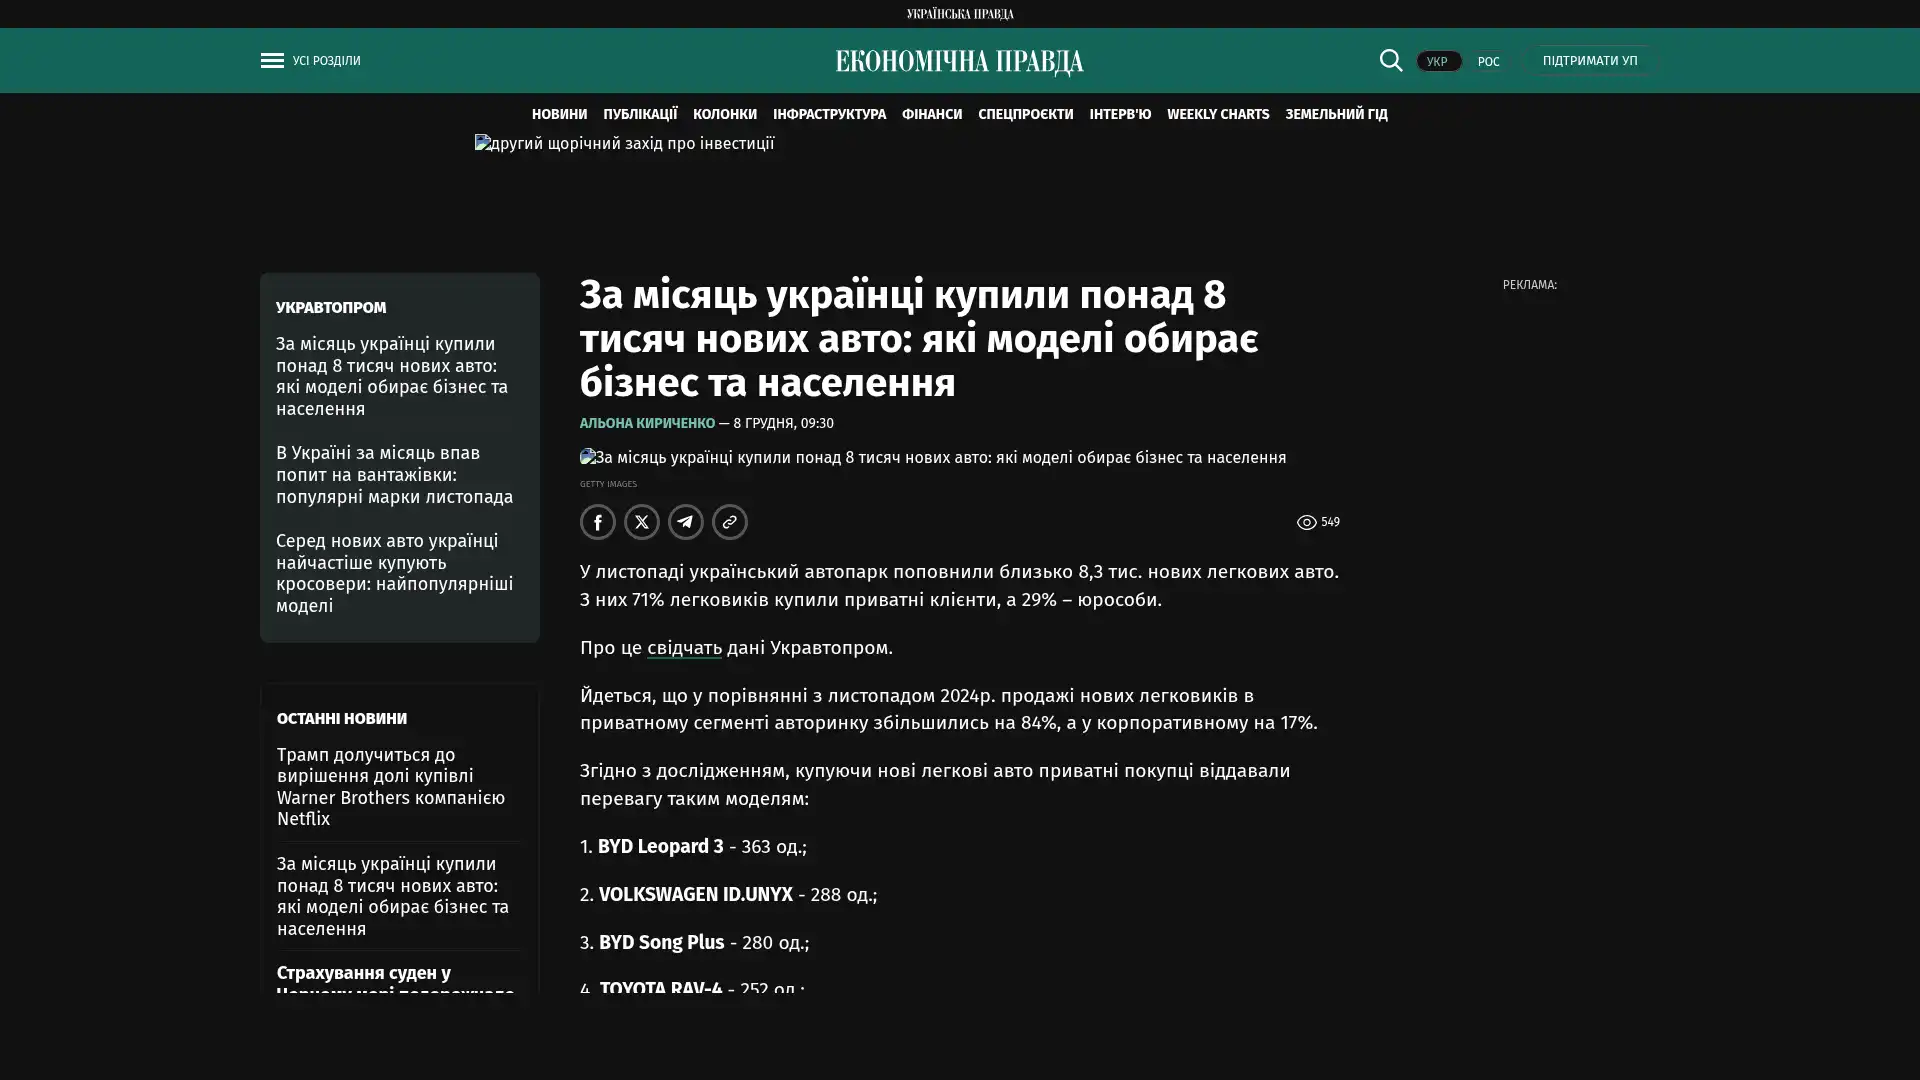Image resolution: width=1920 pixels, height=1080 pixels.
Task: Copy article link icon
Action: pos(729,522)
